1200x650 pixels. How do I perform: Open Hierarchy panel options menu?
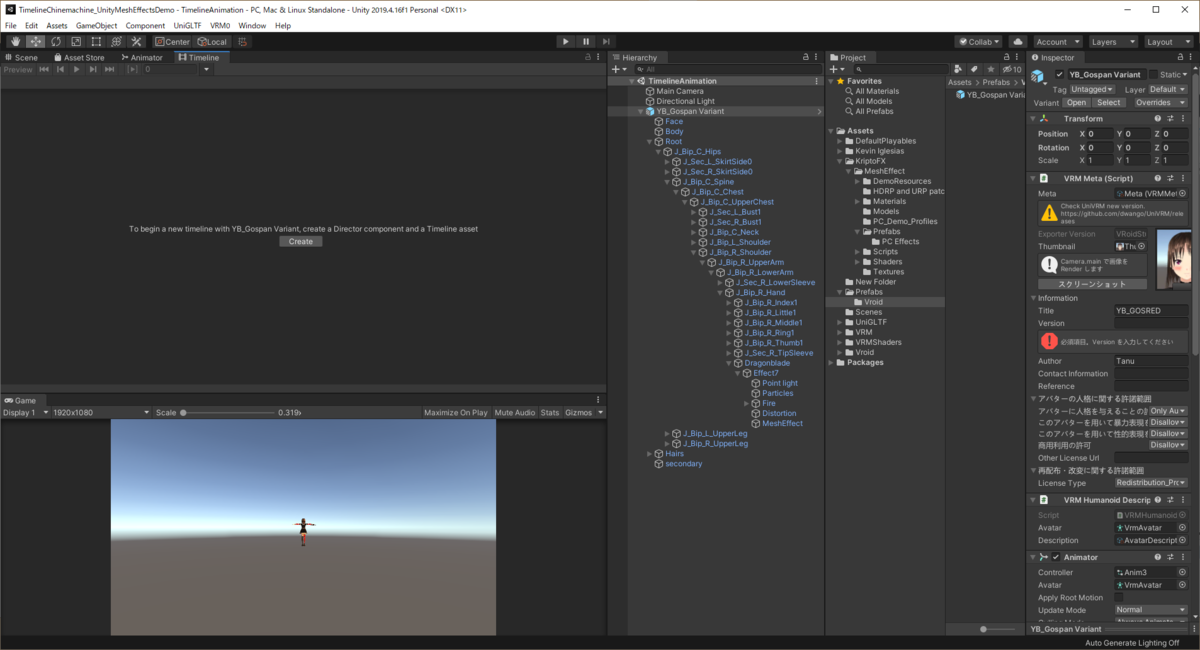818,58
